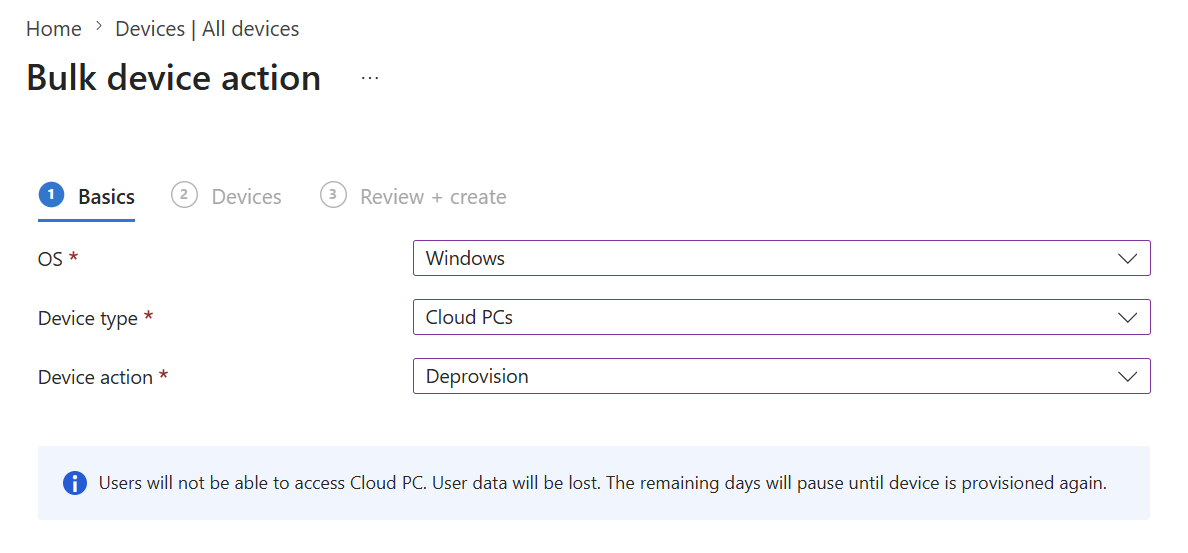The width and height of the screenshot is (1188, 553).
Task: Click the Cloud PC warning message text
Action: (x=603, y=483)
